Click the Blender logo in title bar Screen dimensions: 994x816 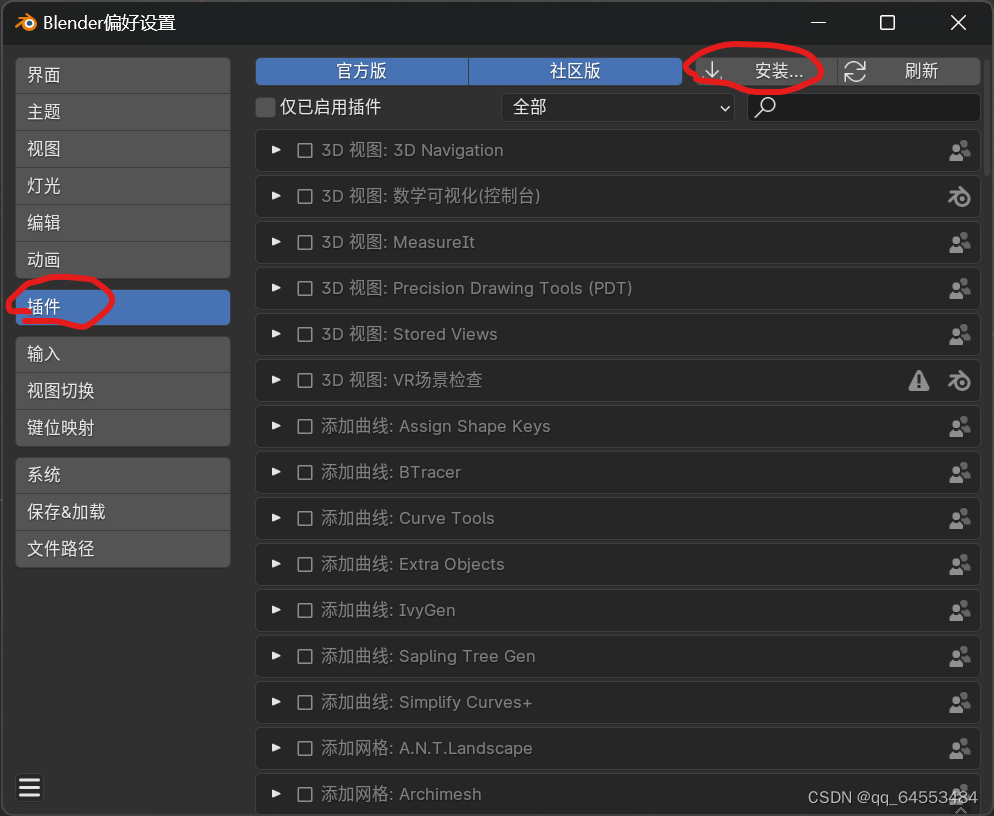coord(26,23)
